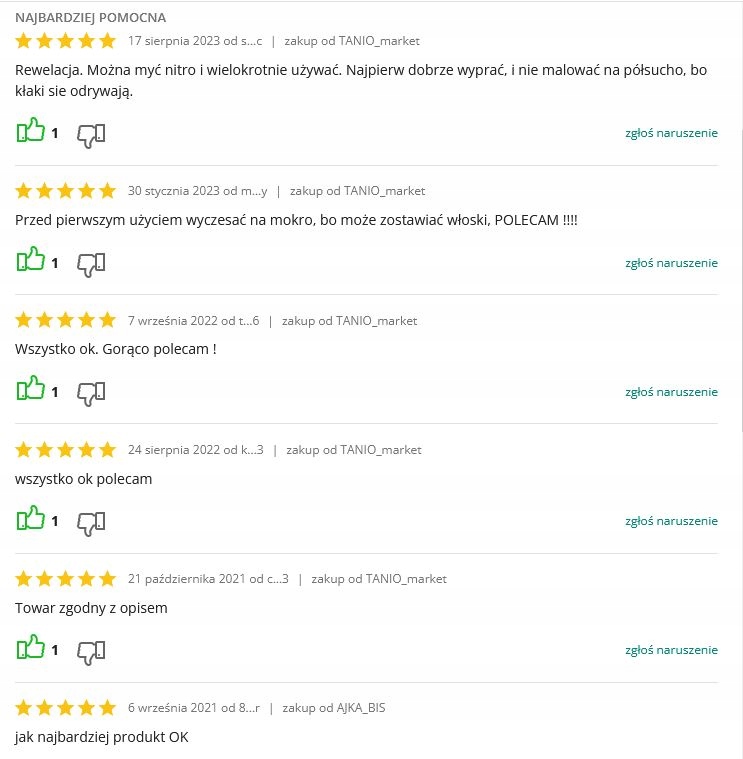Dislike the 30 stycznia 2023 review

[91, 264]
